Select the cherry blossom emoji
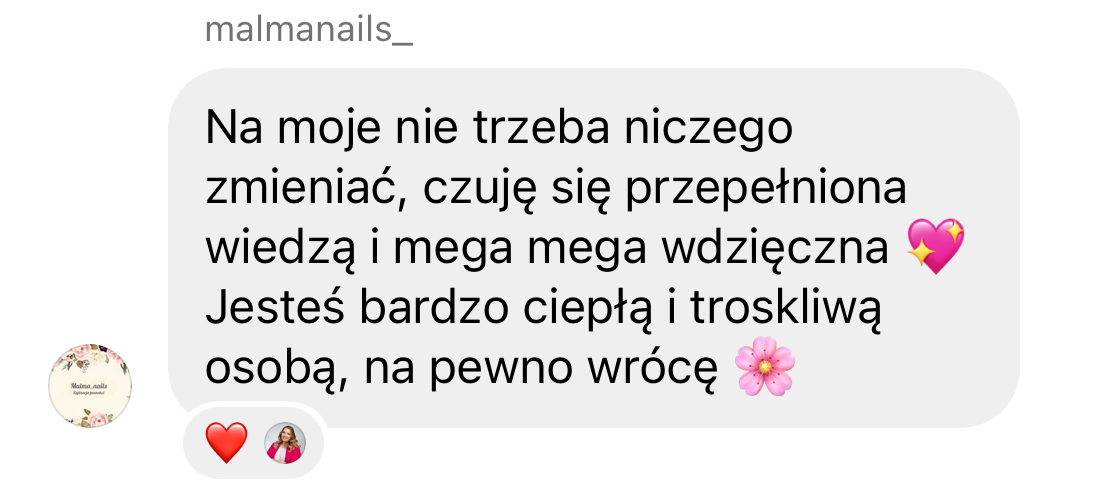Image resolution: width=1111 pixels, height=494 pixels. [765, 366]
